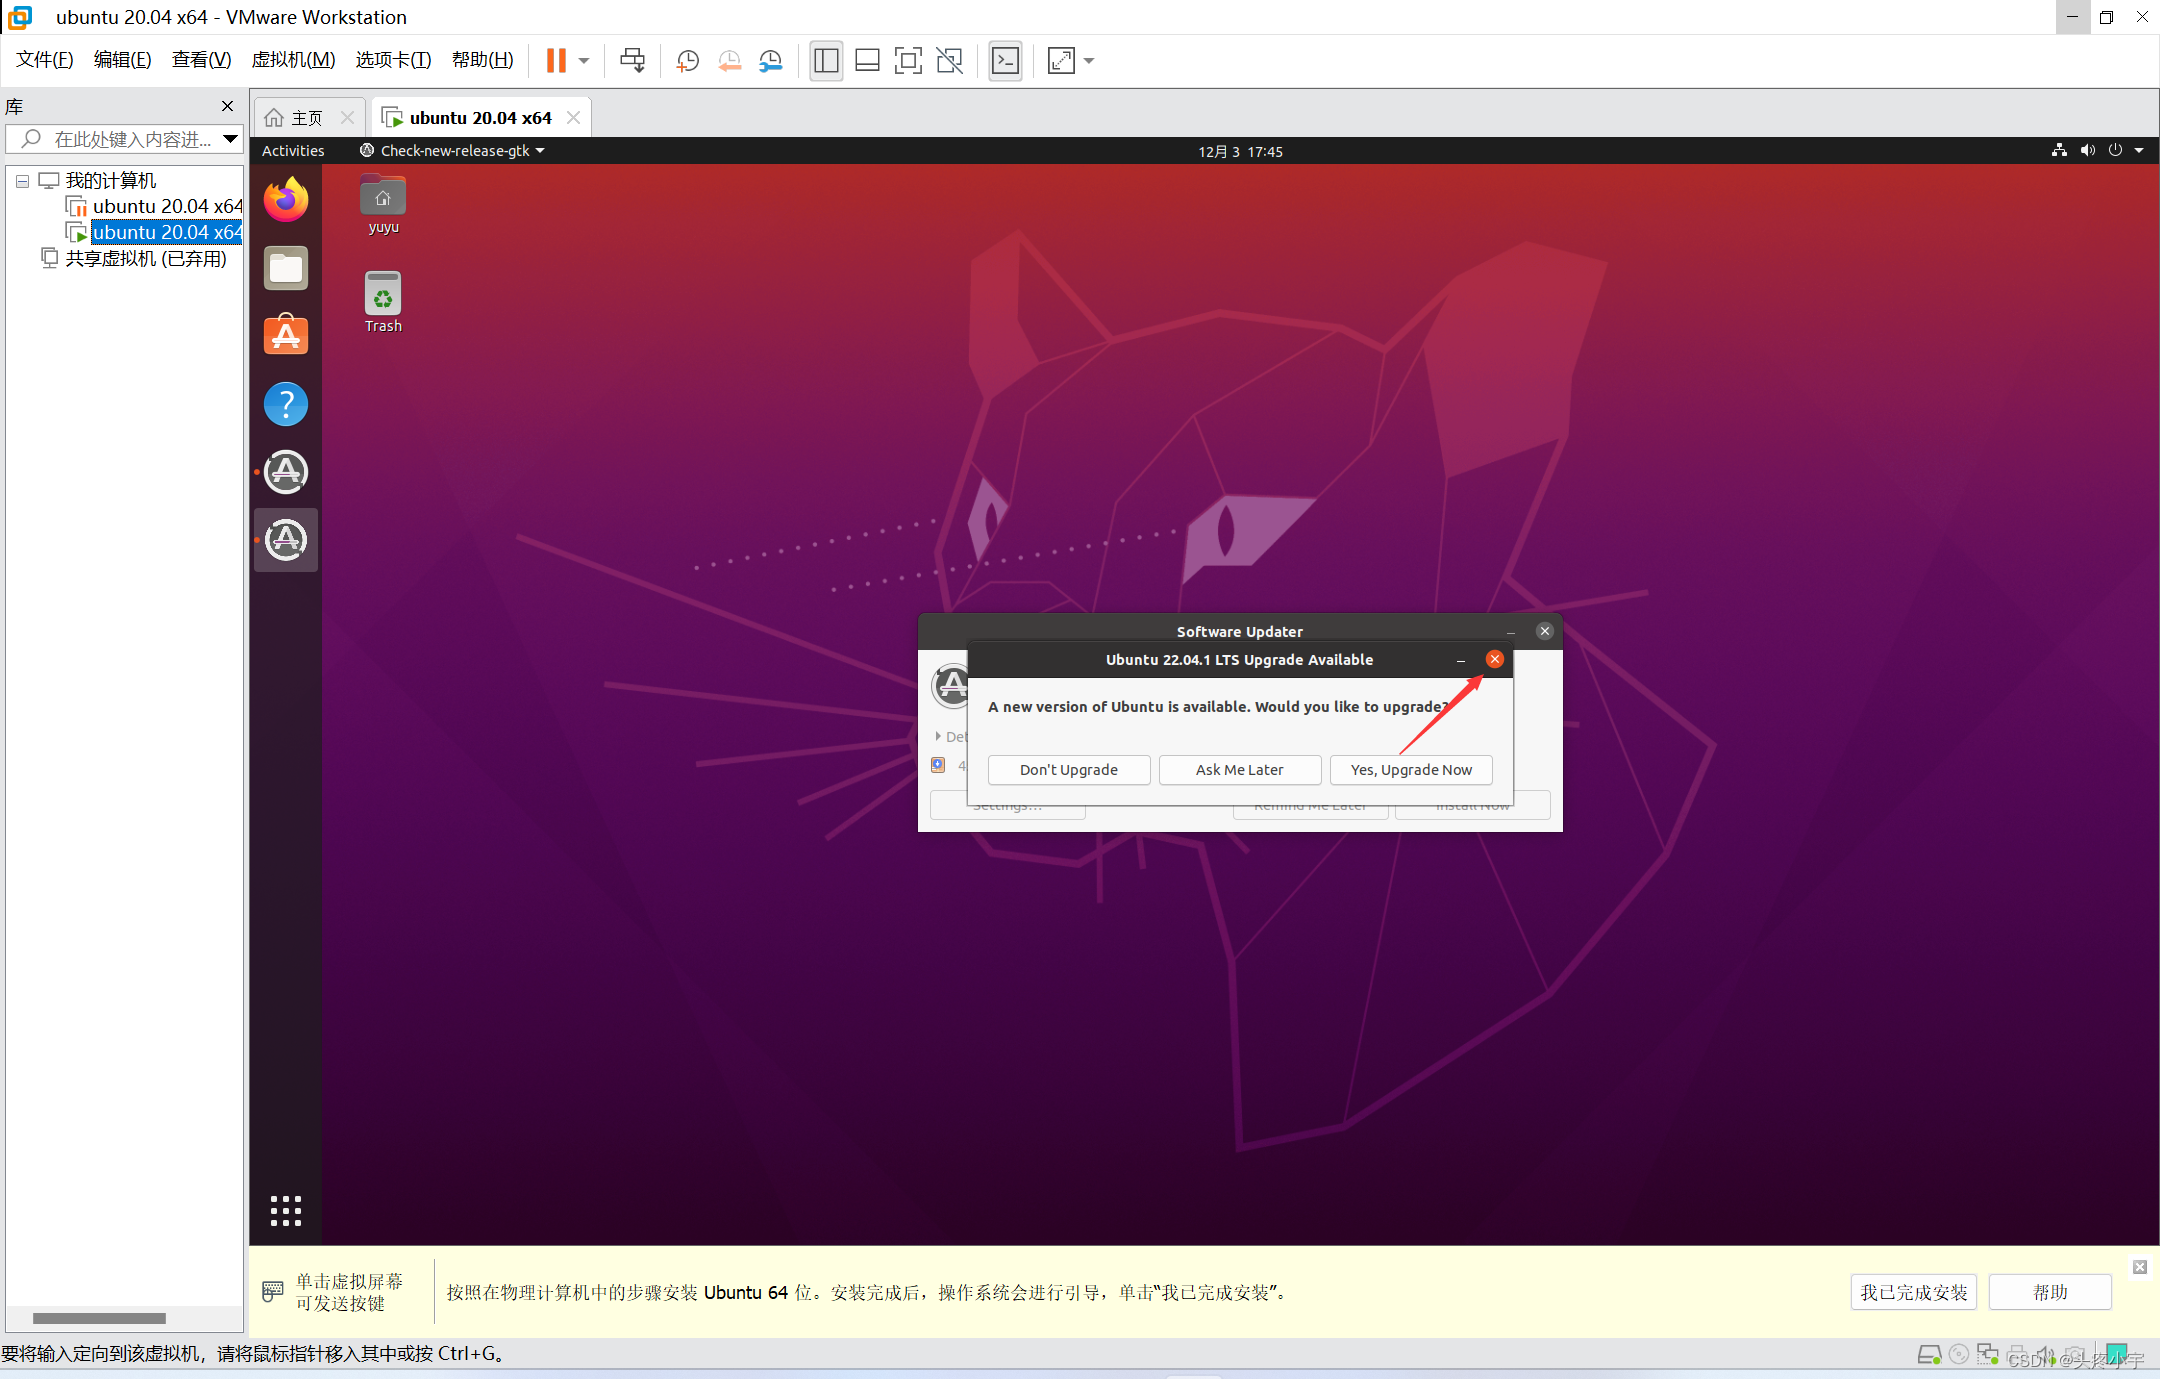Open the 文件(F) menu
Screen dimensions: 2160x1379
[x=45, y=60]
